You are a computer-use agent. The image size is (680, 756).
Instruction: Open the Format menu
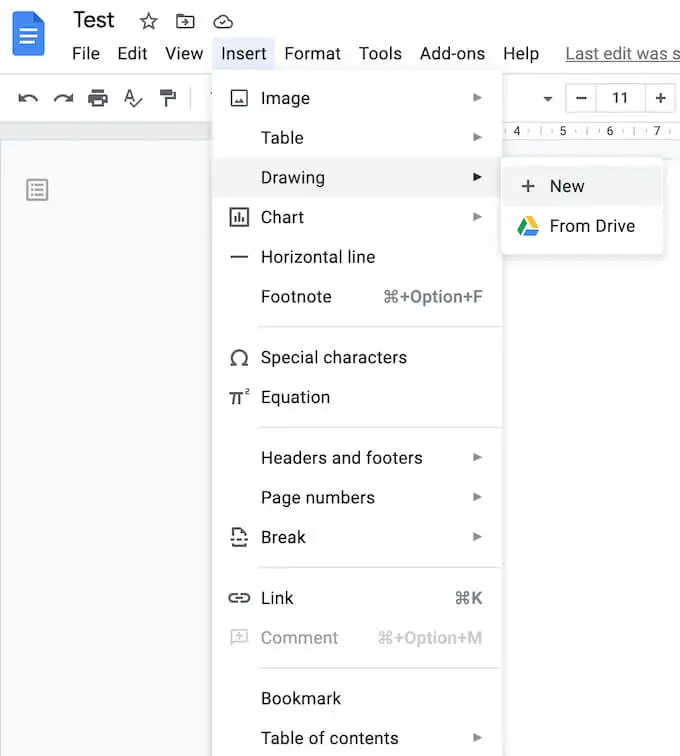click(313, 54)
